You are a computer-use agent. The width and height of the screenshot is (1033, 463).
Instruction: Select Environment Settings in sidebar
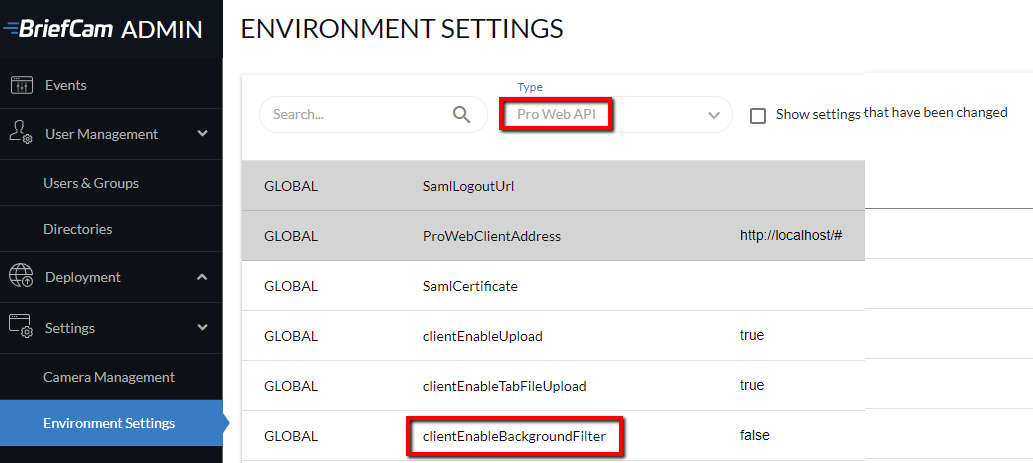pyautogui.click(x=111, y=423)
